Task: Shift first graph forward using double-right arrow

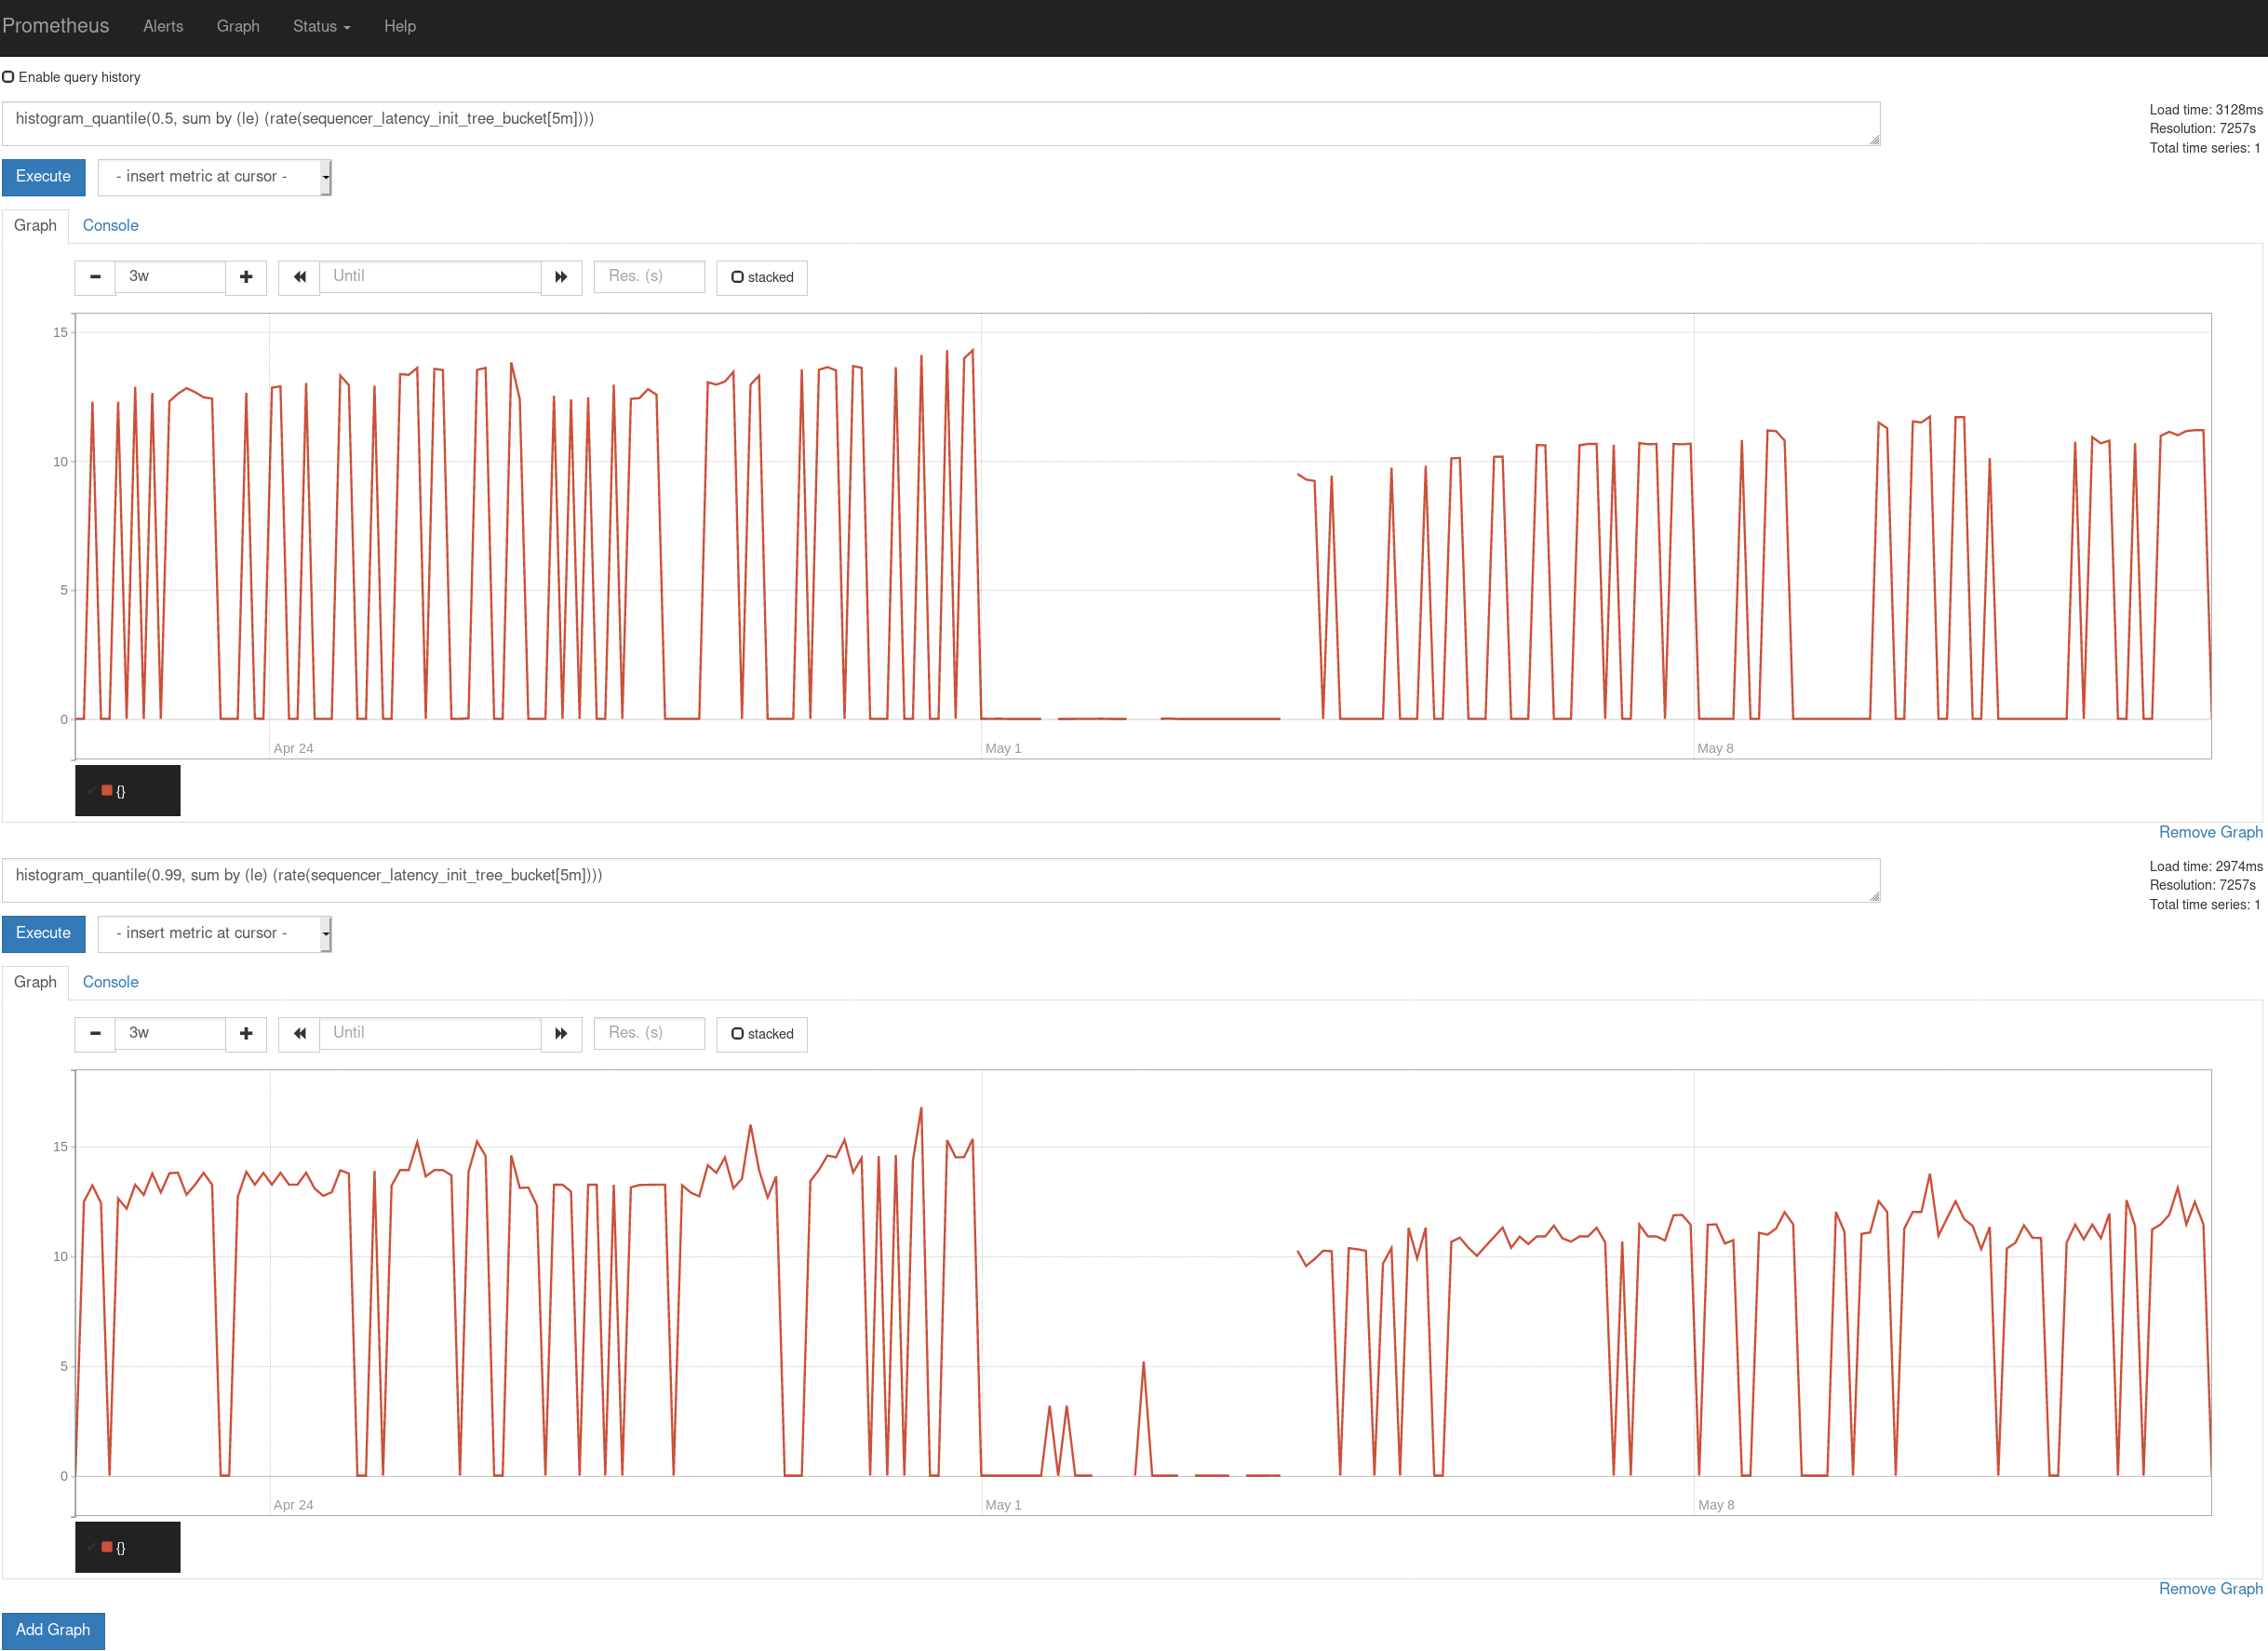Action: [561, 277]
